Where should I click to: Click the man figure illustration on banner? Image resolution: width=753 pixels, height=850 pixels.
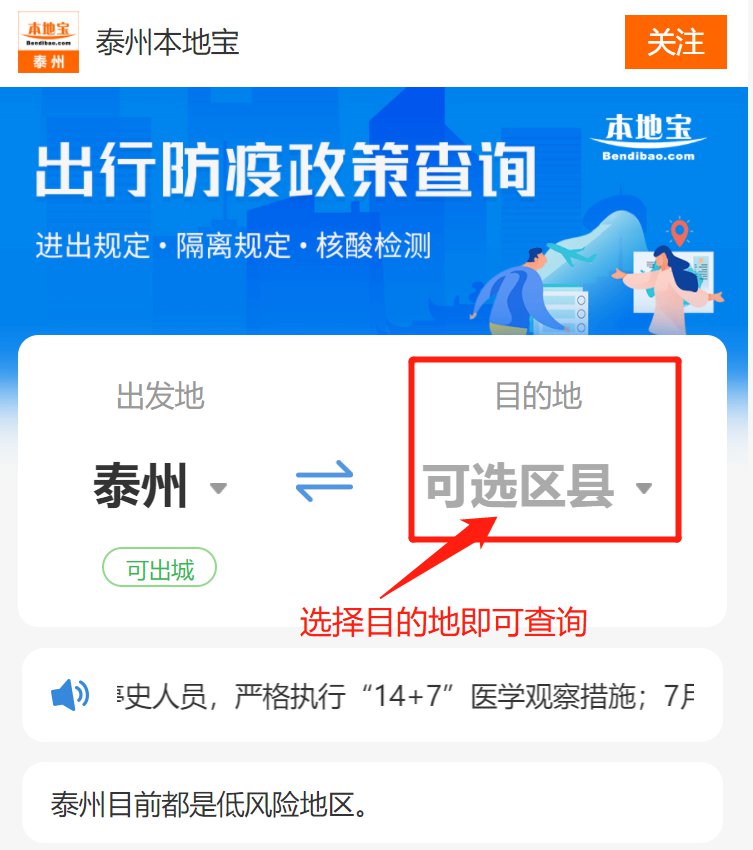click(517, 291)
